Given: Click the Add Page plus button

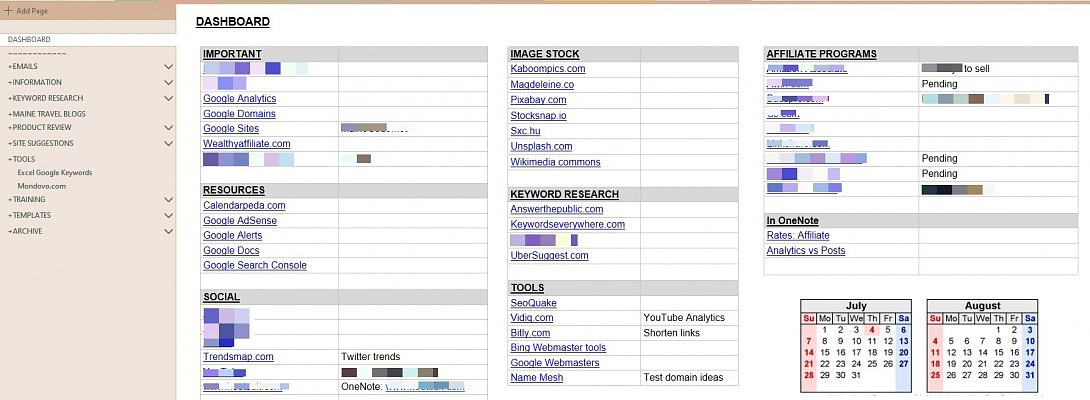Looking at the screenshot, I should [8, 10].
